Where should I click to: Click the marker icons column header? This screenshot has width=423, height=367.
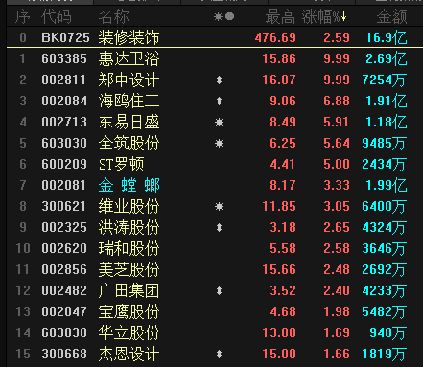click(x=224, y=16)
